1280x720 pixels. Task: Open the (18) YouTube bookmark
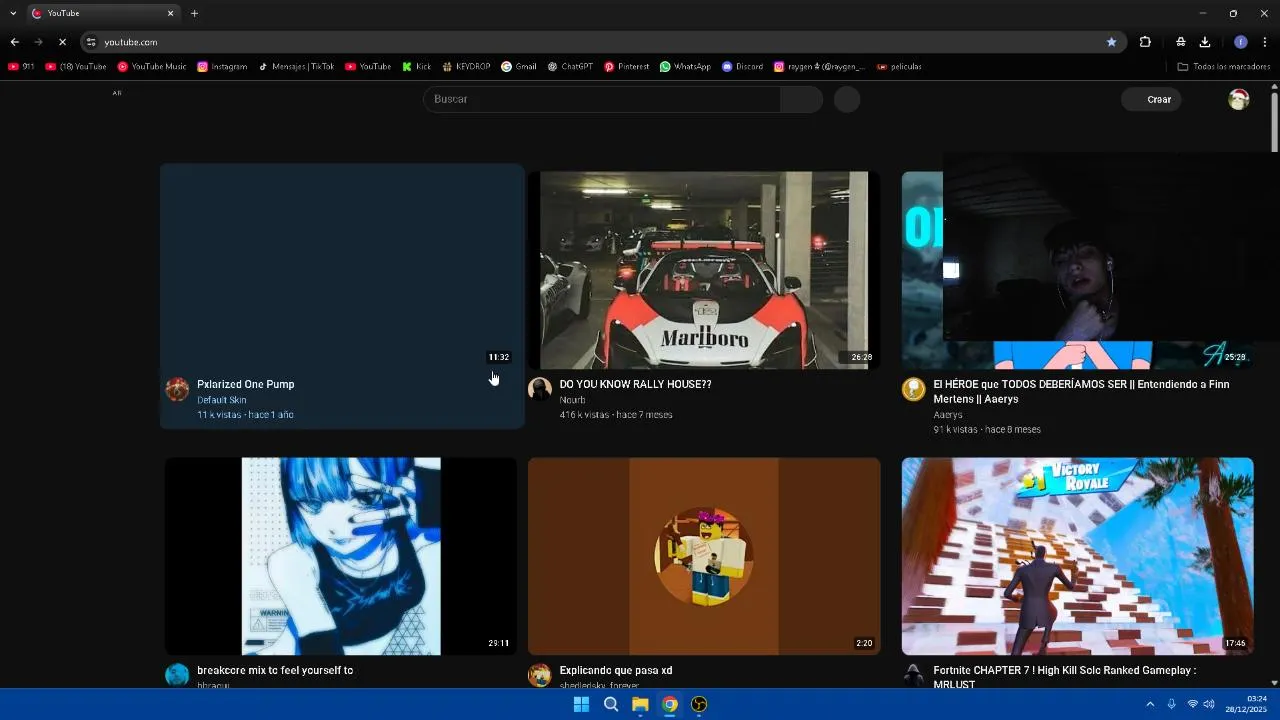(x=76, y=67)
